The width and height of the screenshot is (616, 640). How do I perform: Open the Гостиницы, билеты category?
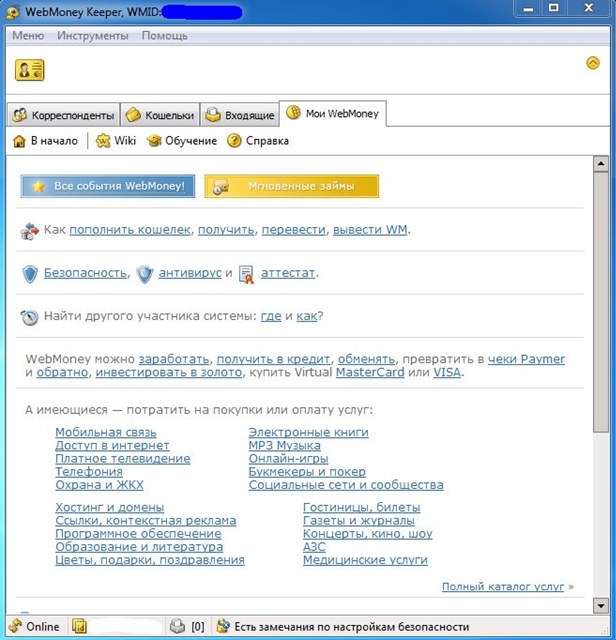tap(362, 507)
